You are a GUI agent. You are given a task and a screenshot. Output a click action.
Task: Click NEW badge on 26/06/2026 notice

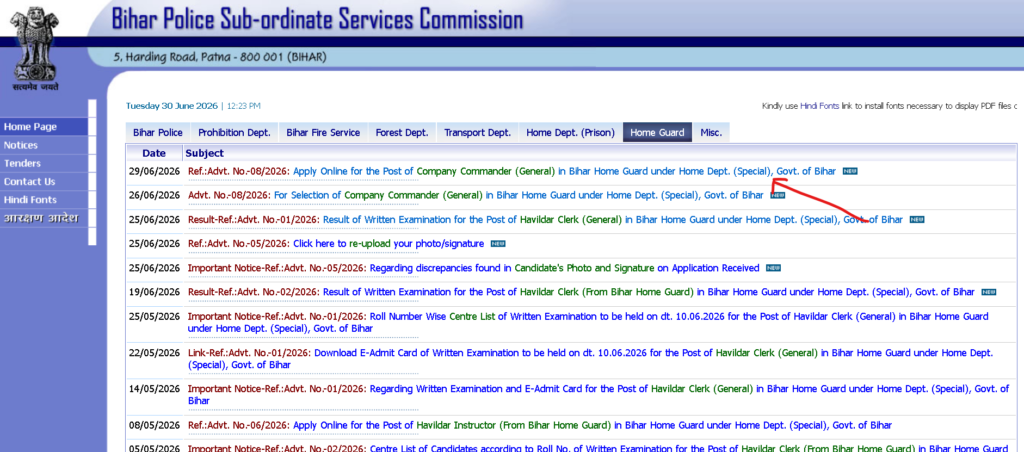coord(777,195)
